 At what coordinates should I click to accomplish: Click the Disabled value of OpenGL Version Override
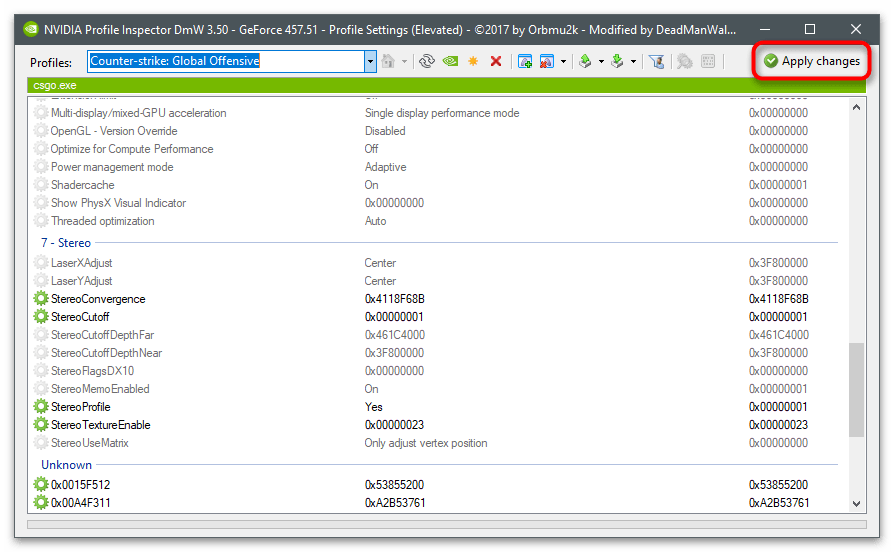(x=385, y=131)
